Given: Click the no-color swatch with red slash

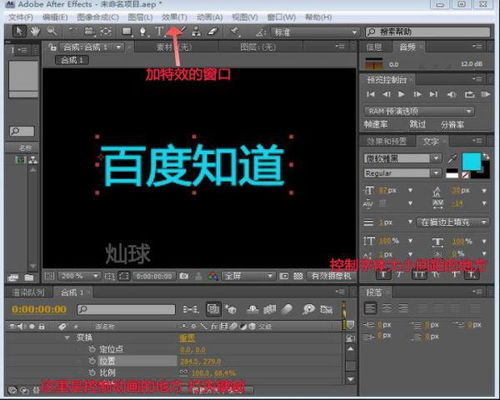Looking at the screenshot, I should click(466, 175).
